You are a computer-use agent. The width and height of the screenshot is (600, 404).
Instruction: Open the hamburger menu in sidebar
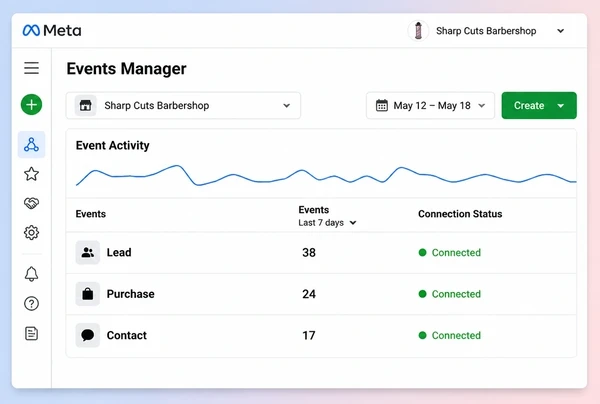[x=31, y=68]
